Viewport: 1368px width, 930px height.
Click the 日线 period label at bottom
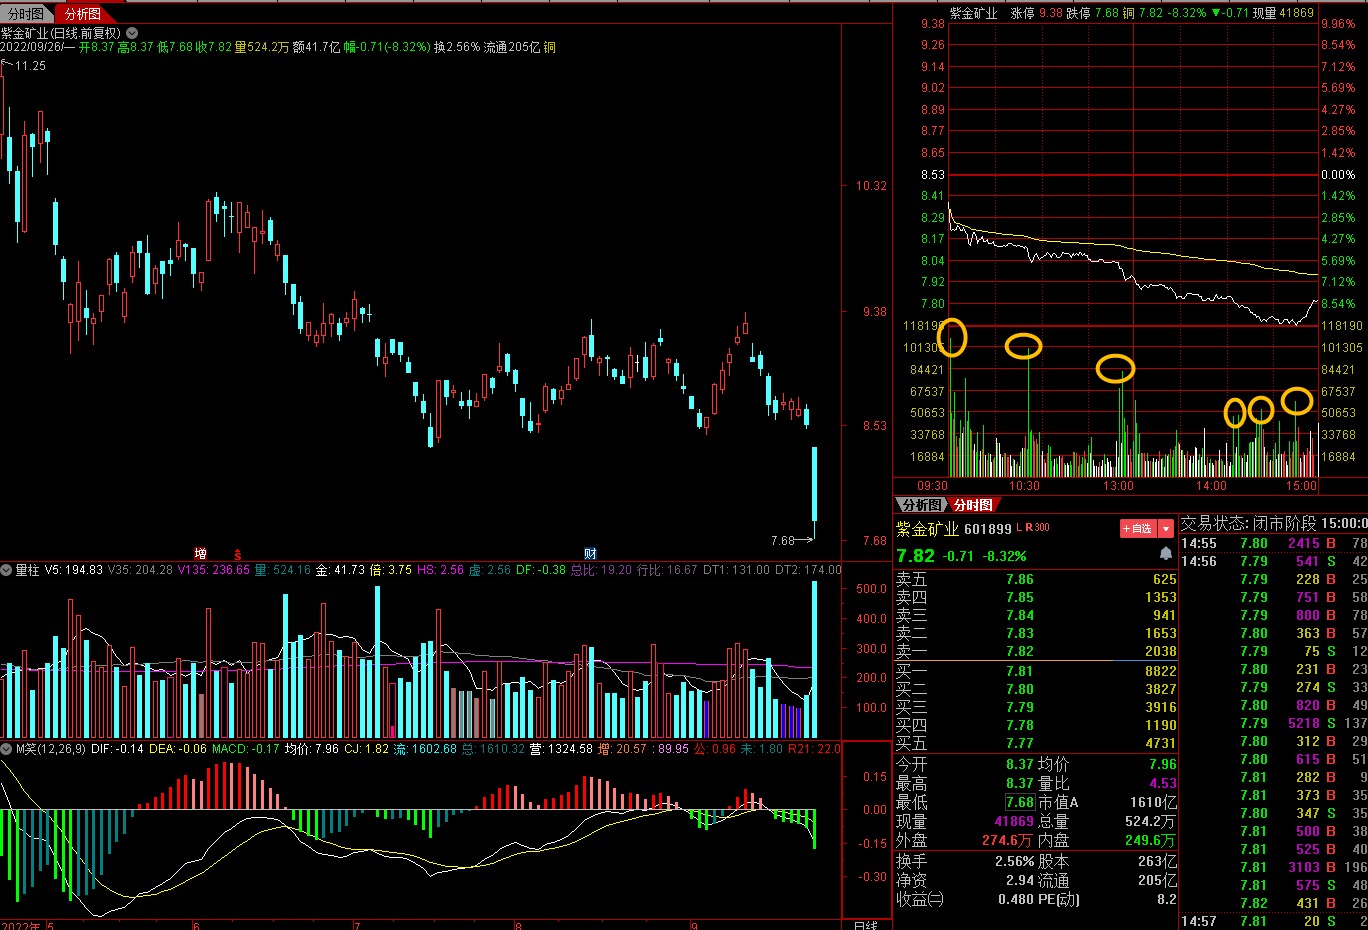866,925
